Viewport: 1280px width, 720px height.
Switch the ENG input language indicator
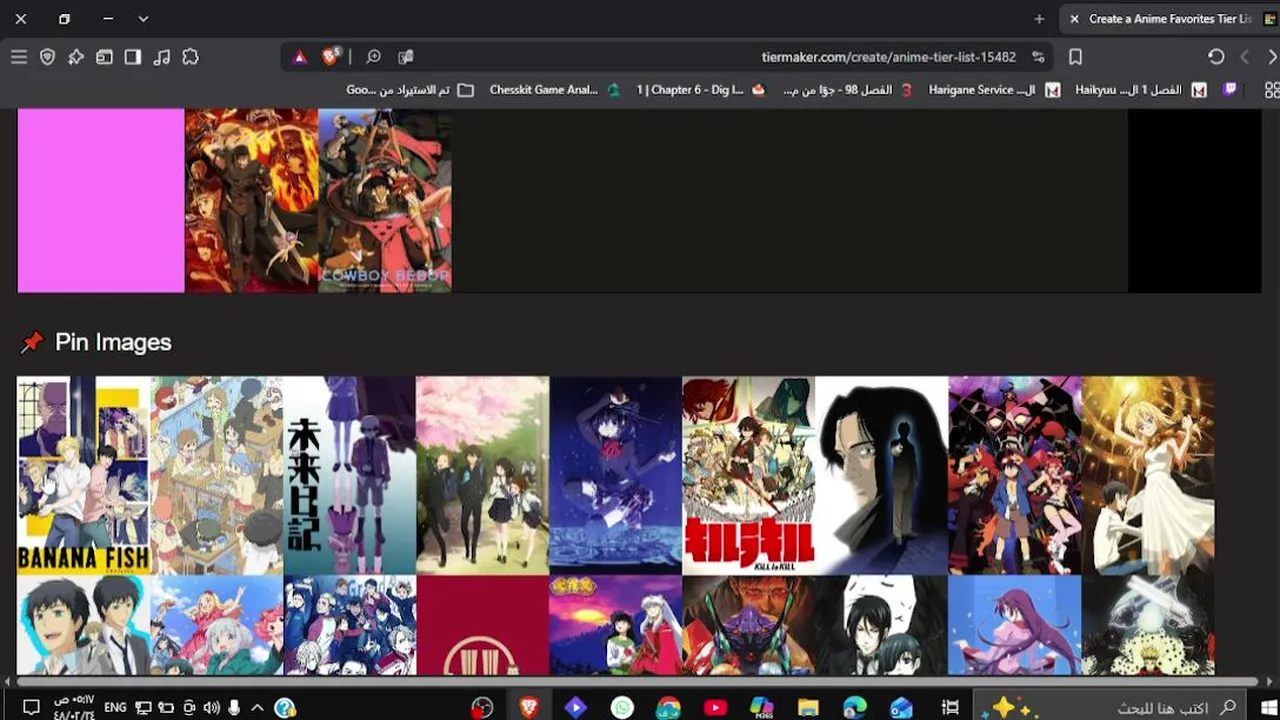point(115,708)
